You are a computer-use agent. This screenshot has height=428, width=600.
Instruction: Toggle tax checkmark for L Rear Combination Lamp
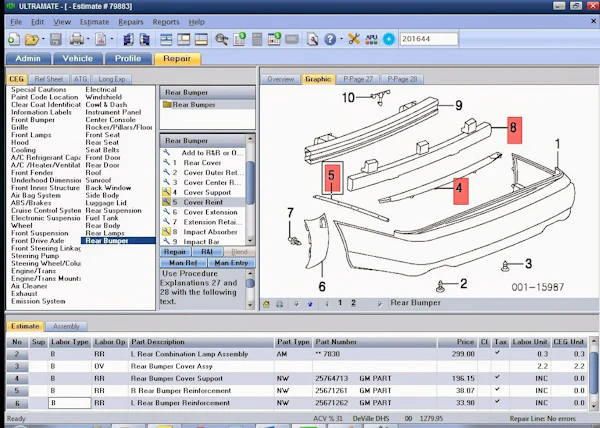(x=497, y=353)
